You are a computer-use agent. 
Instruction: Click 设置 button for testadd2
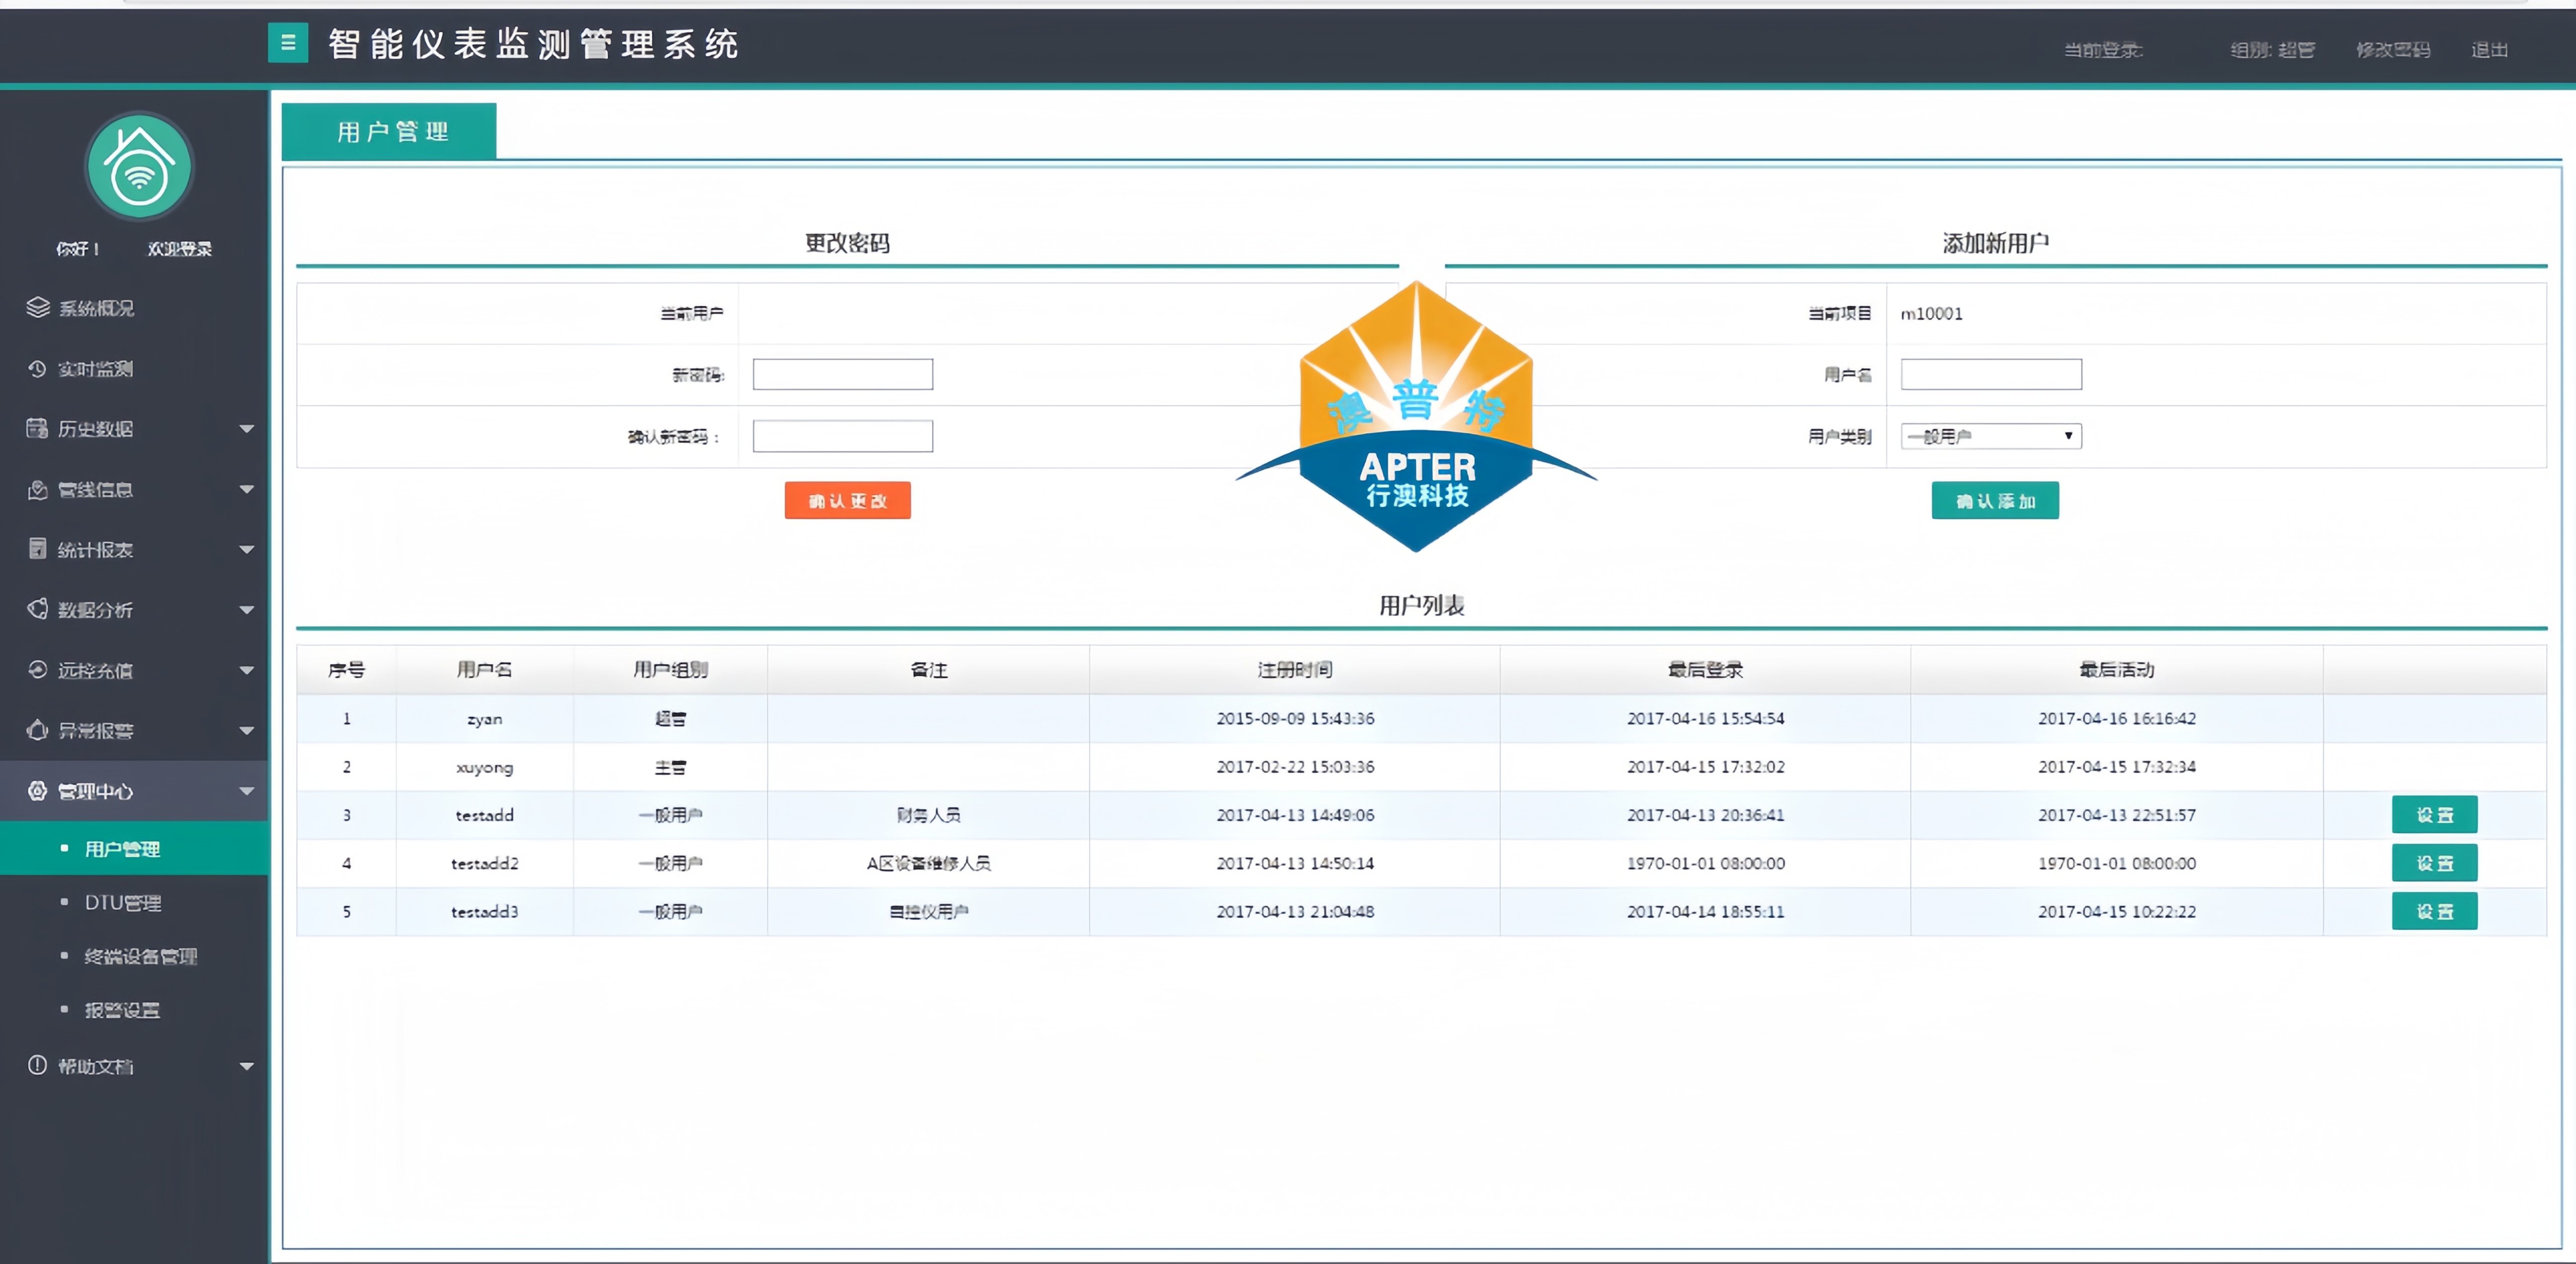click(x=2434, y=863)
